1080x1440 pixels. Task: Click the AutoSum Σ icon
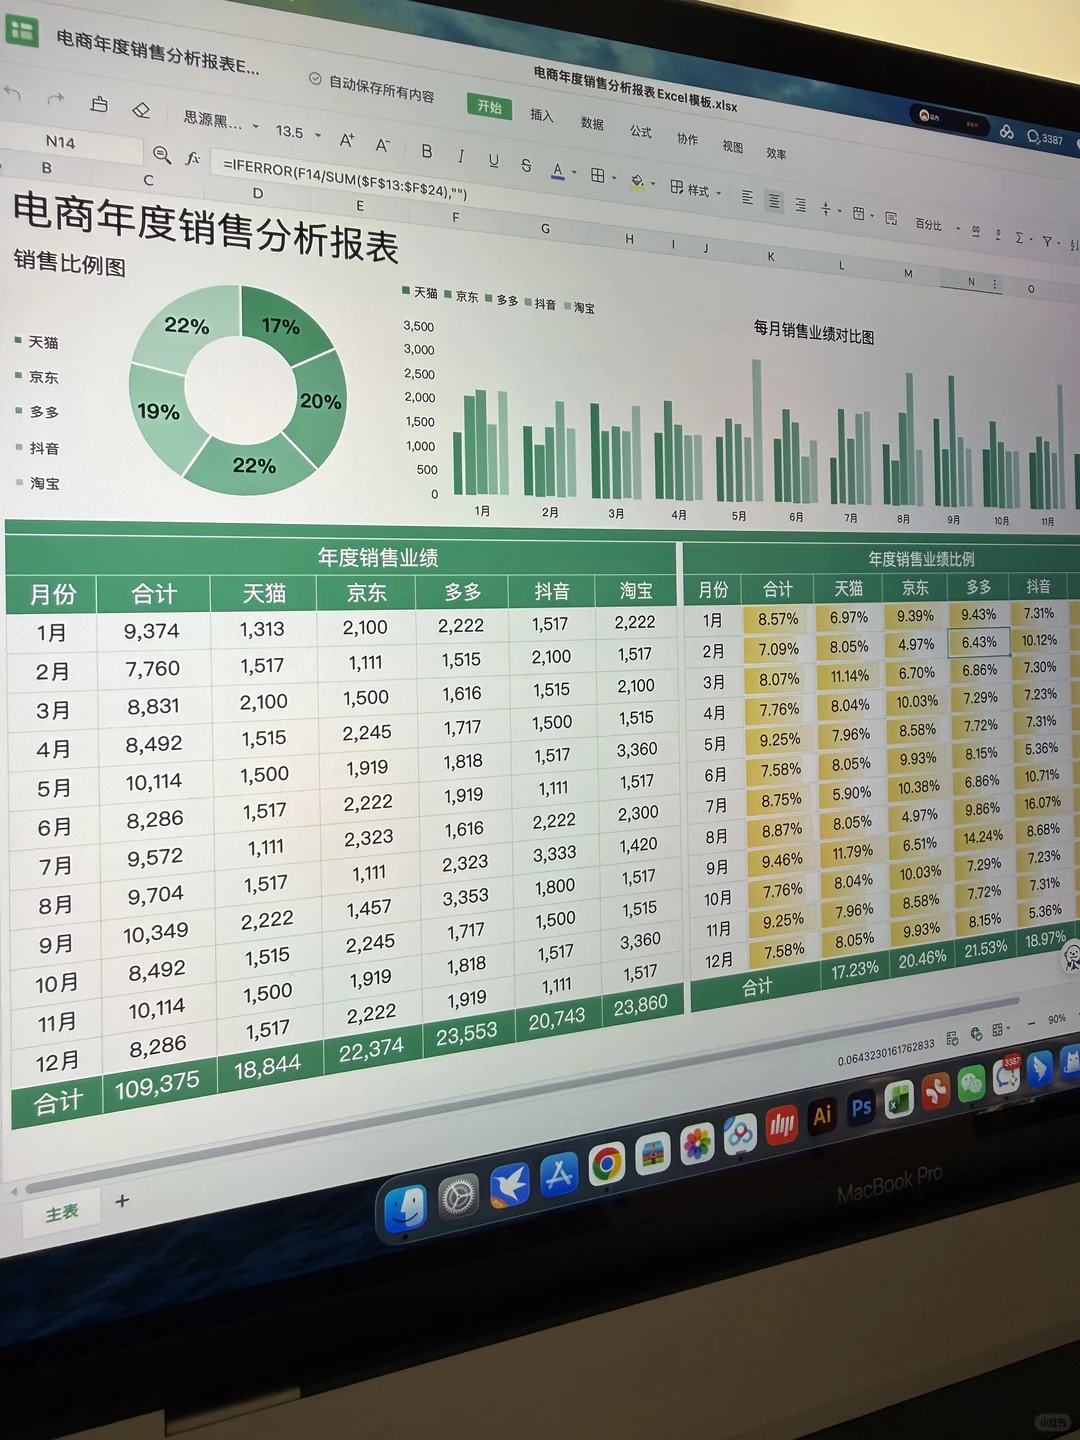[1017, 236]
